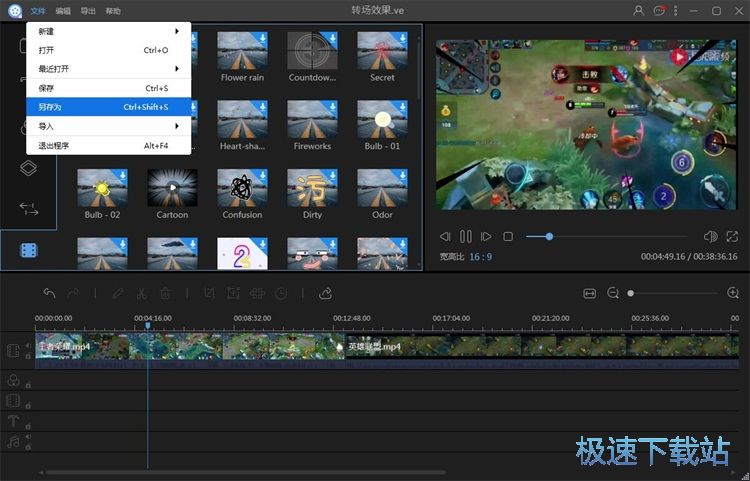Choose 退出程序 from the file menu
The image size is (750, 481).
coord(109,145)
